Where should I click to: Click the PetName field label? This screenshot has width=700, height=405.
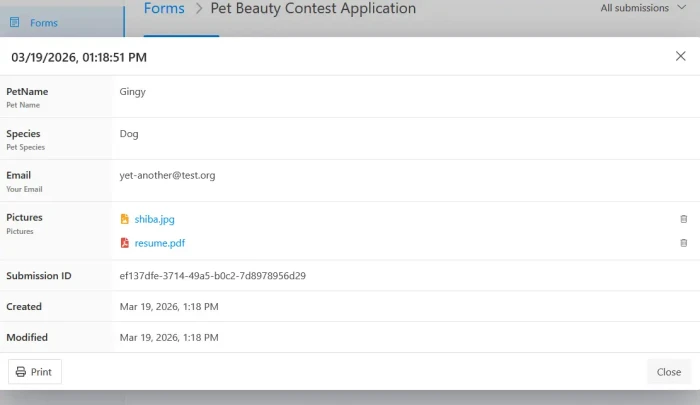click(x=27, y=92)
